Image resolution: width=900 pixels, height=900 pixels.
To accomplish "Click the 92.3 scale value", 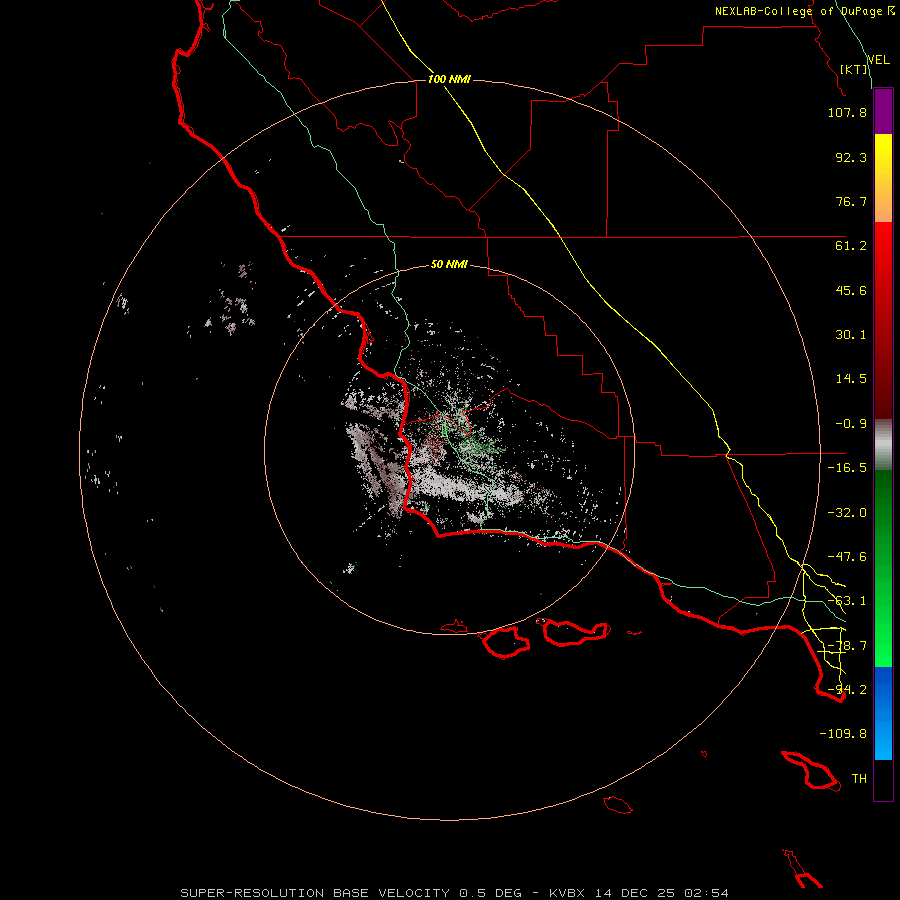I will 851,157.
